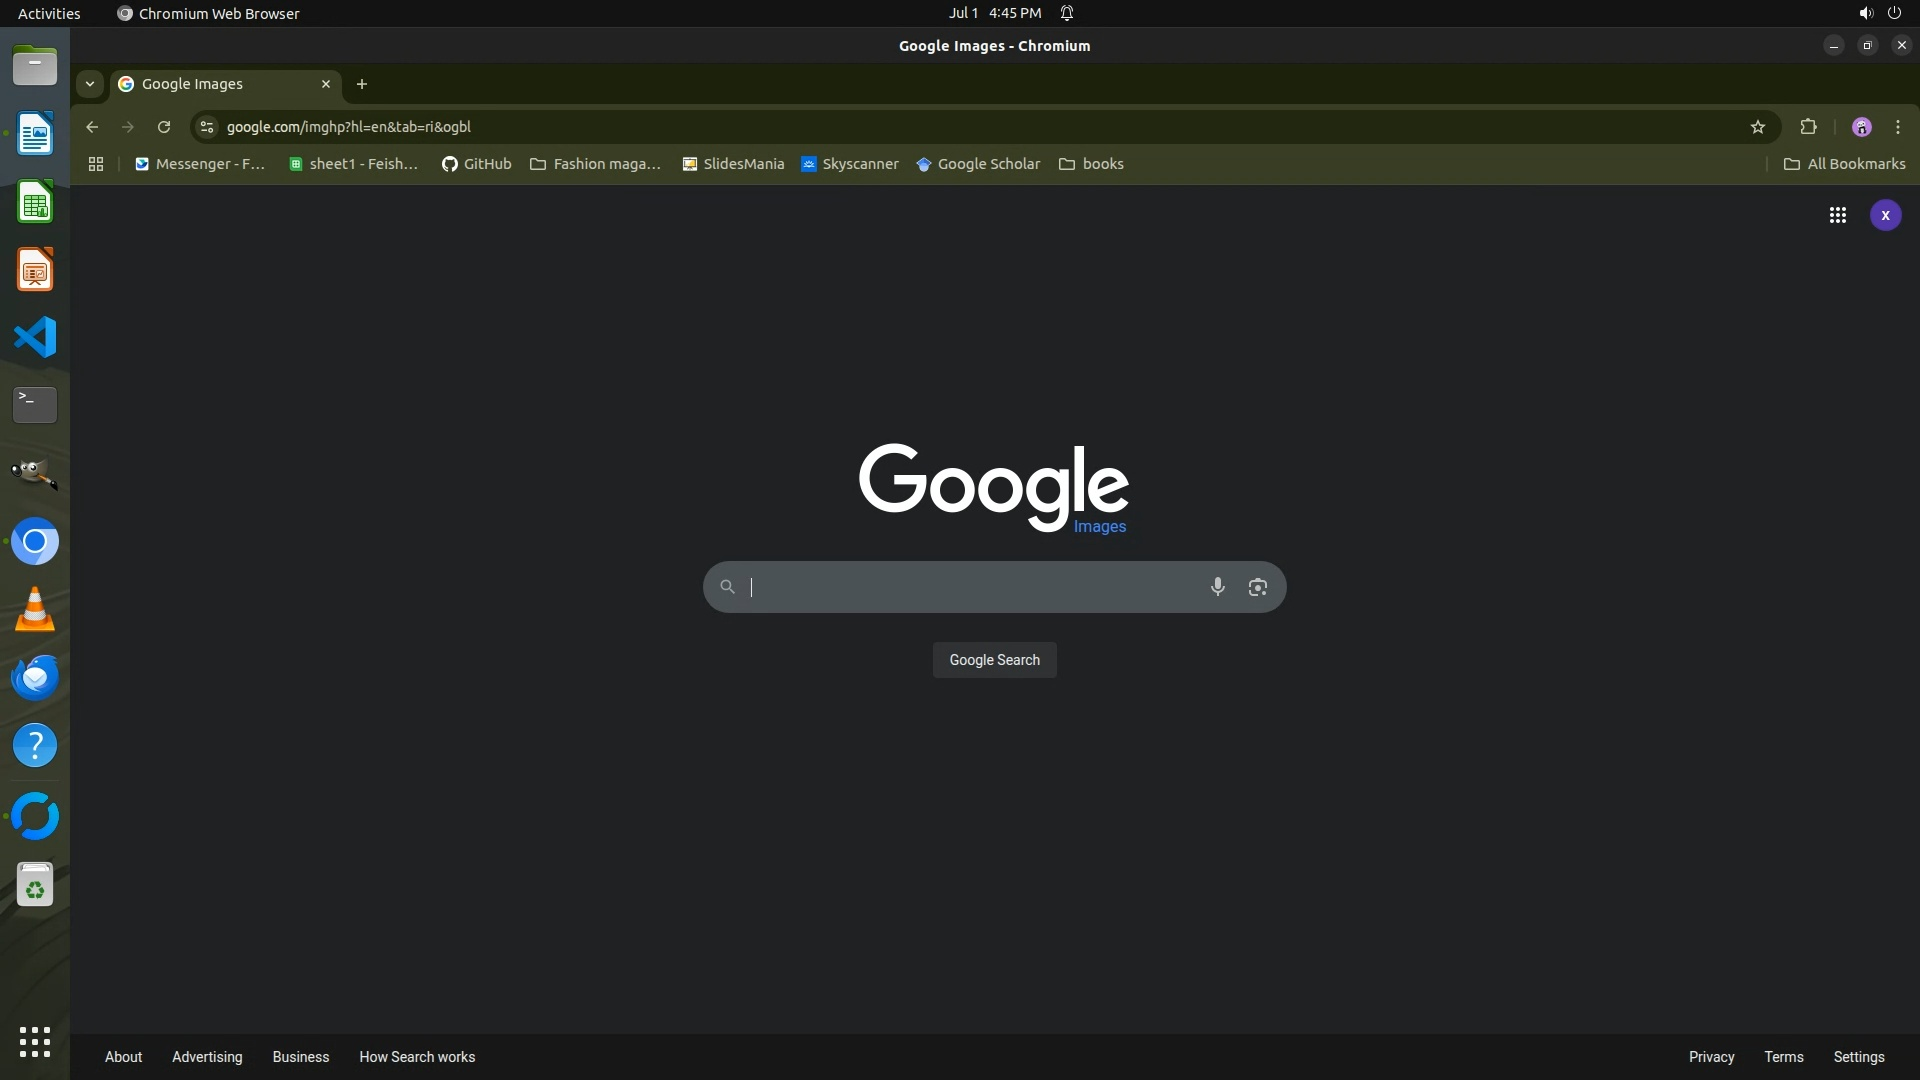The image size is (1920, 1080).
Task: Open Chromium three-dot menu
Action: (1898, 127)
